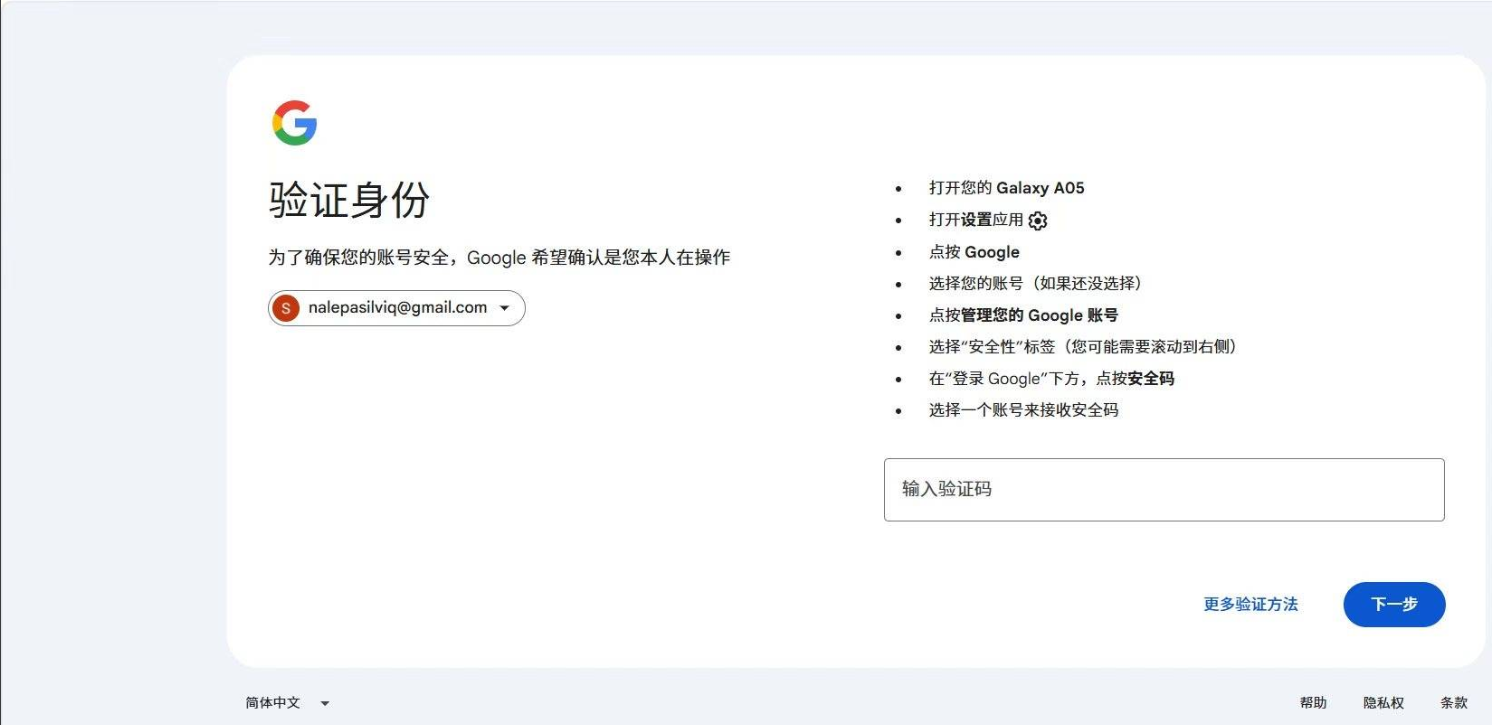Viewport: 1492px width, 725px height.
Task: Click the Google logo
Action: [x=295, y=123]
